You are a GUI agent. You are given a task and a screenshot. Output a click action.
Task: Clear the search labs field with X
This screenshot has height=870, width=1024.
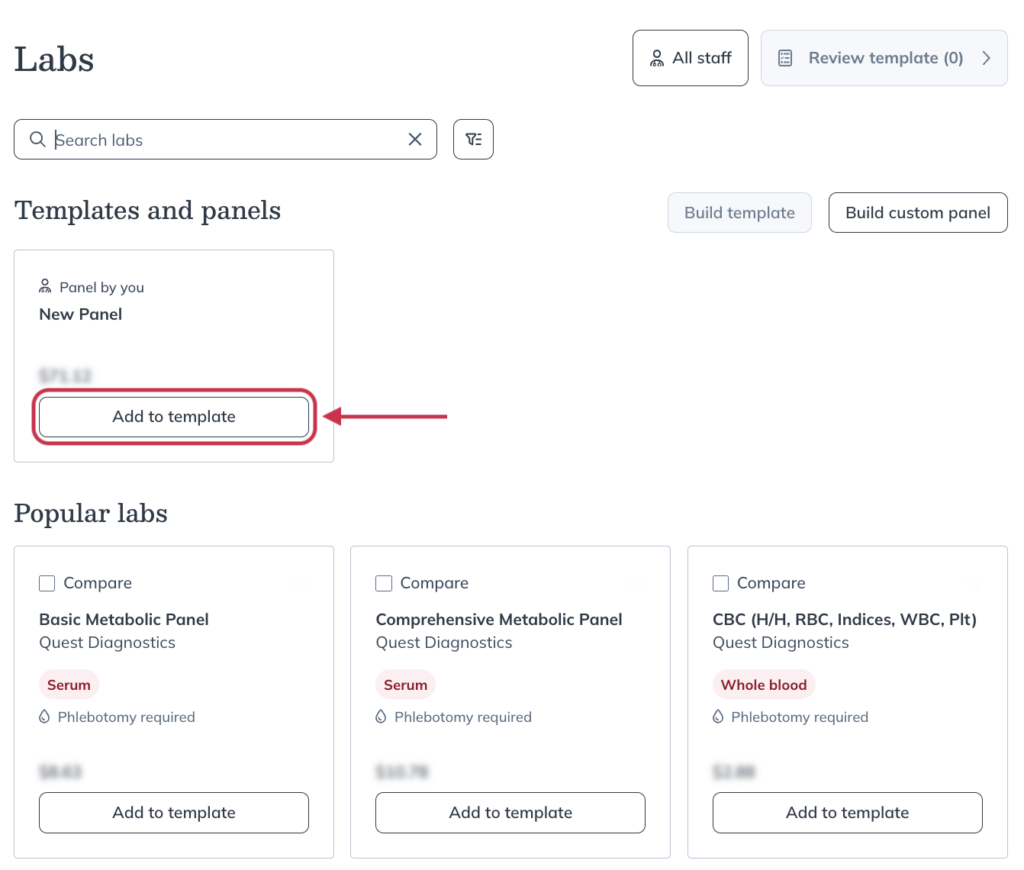pyautogui.click(x=415, y=139)
